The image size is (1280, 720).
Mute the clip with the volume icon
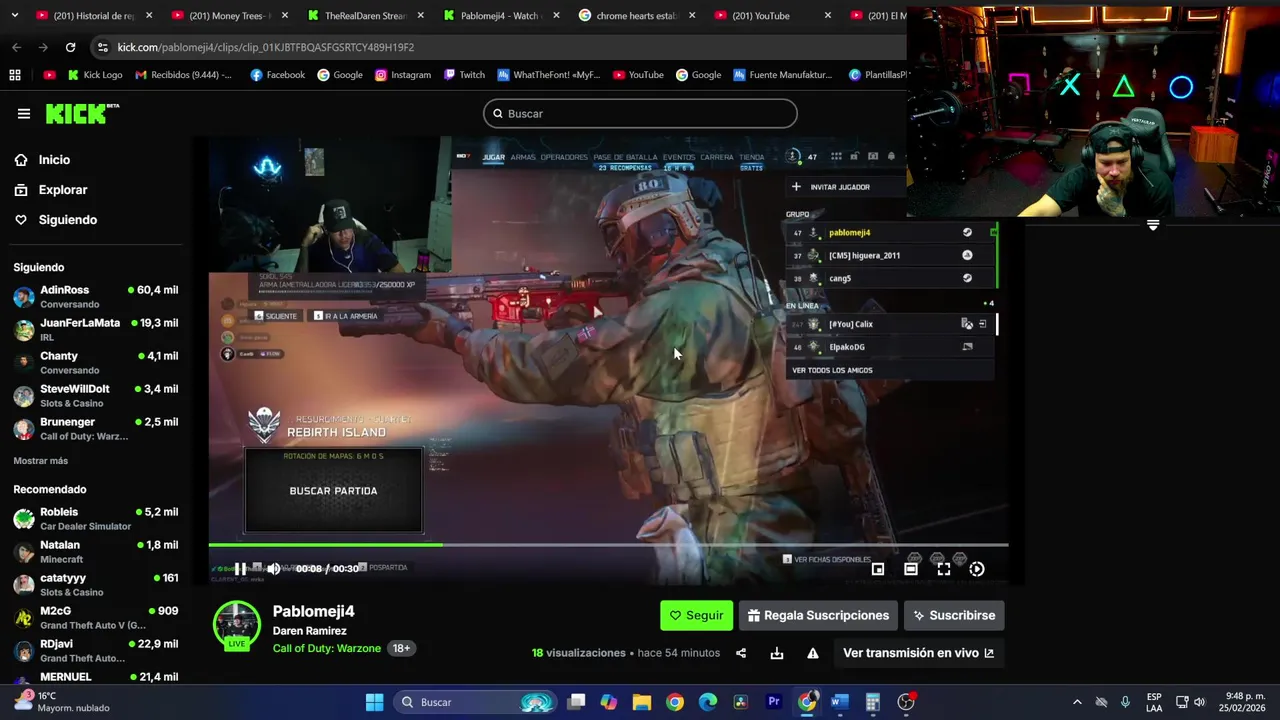click(x=273, y=569)
